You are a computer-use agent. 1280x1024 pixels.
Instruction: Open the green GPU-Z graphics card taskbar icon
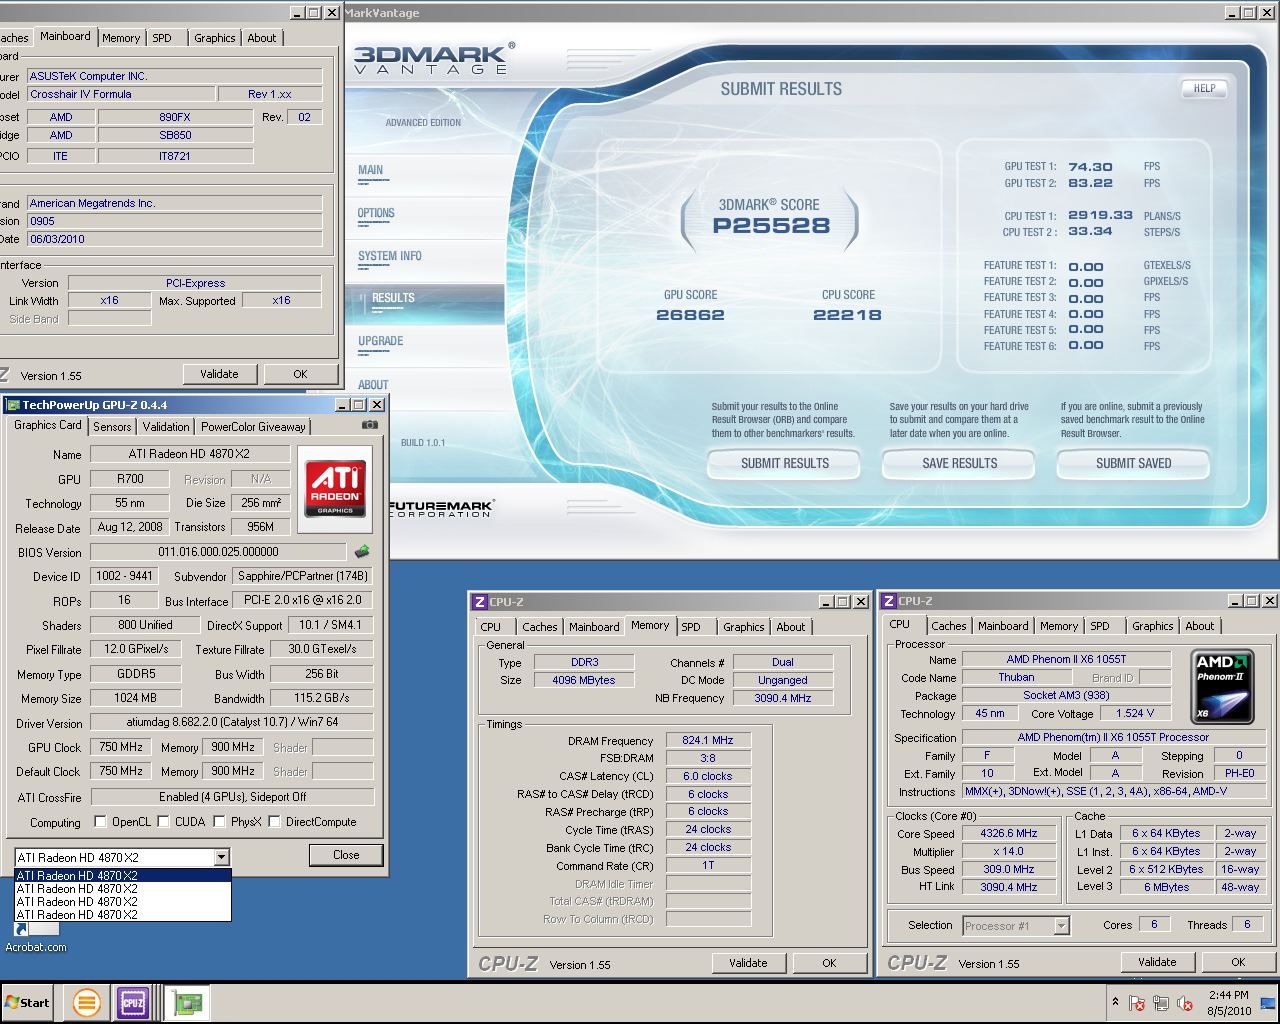point(187,1002)
